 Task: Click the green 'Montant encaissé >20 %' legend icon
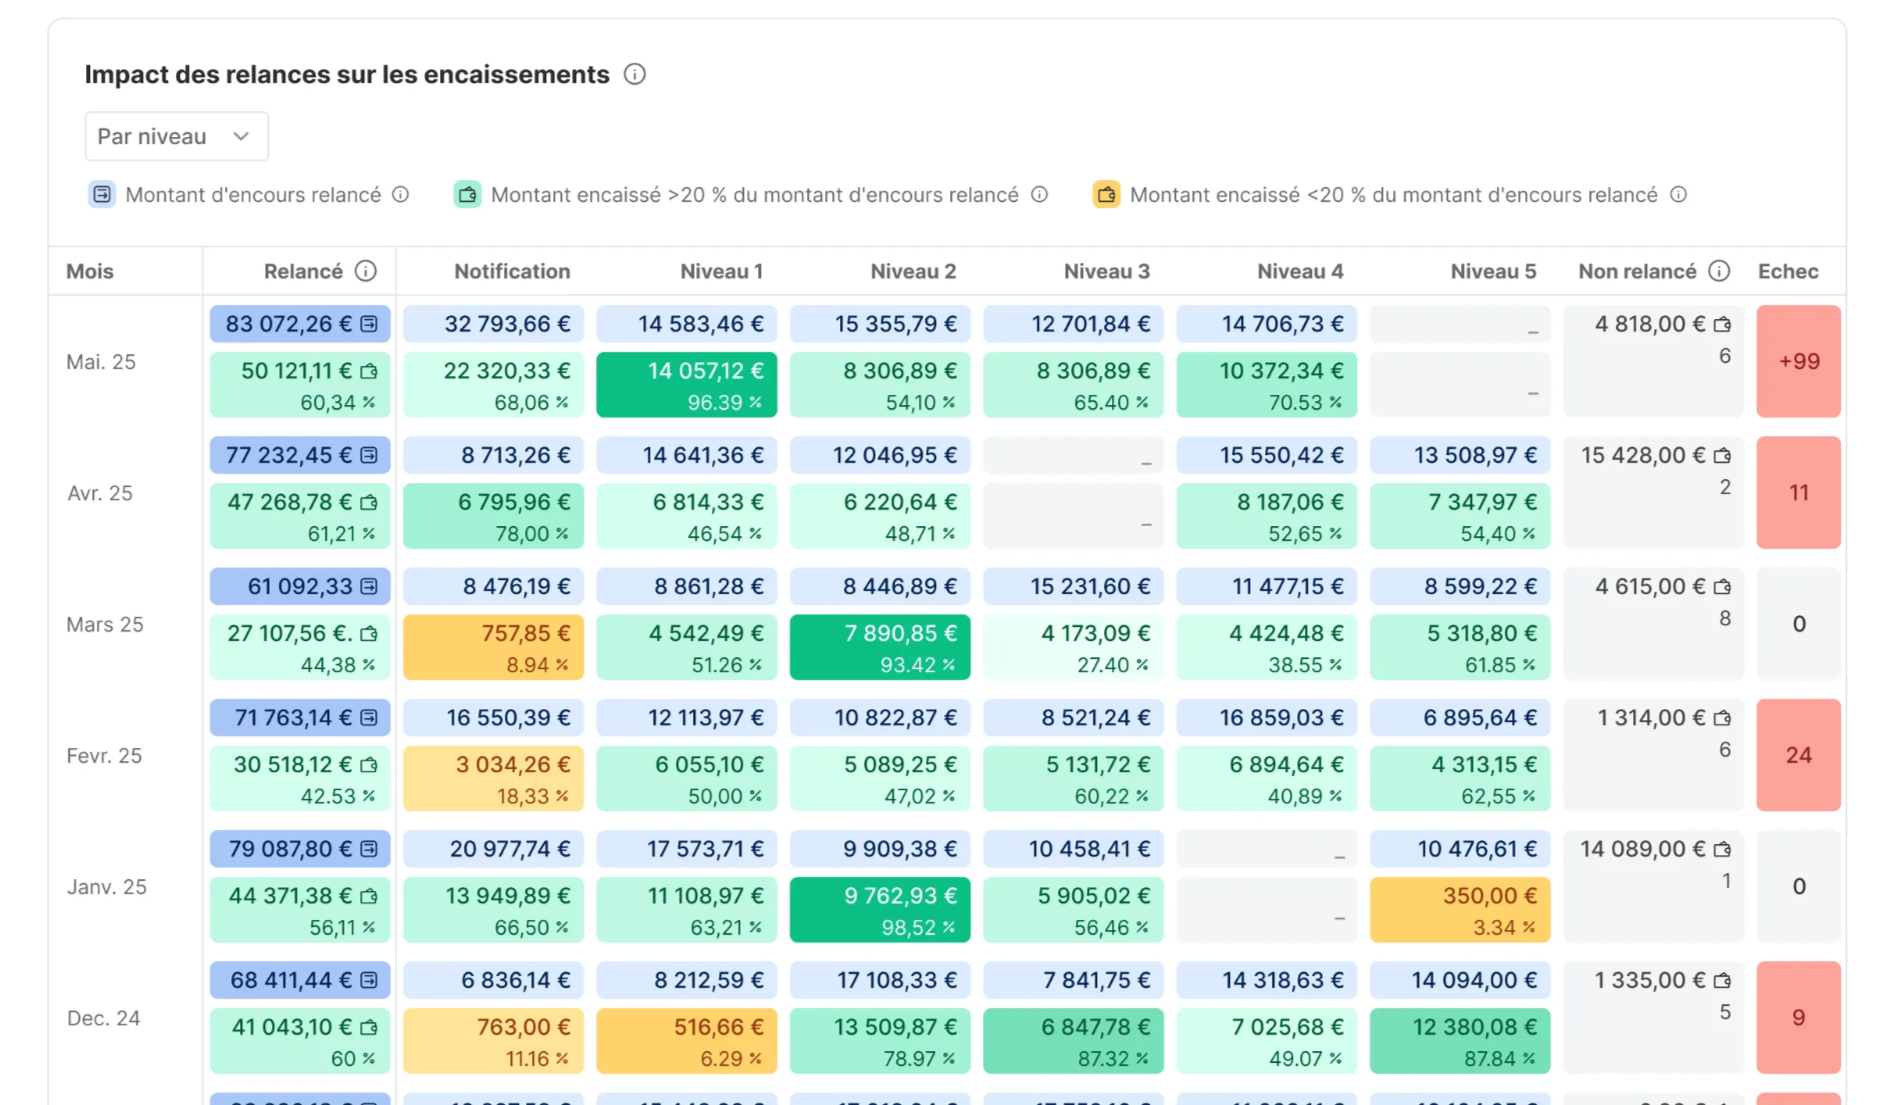click(x=467, y=194)
